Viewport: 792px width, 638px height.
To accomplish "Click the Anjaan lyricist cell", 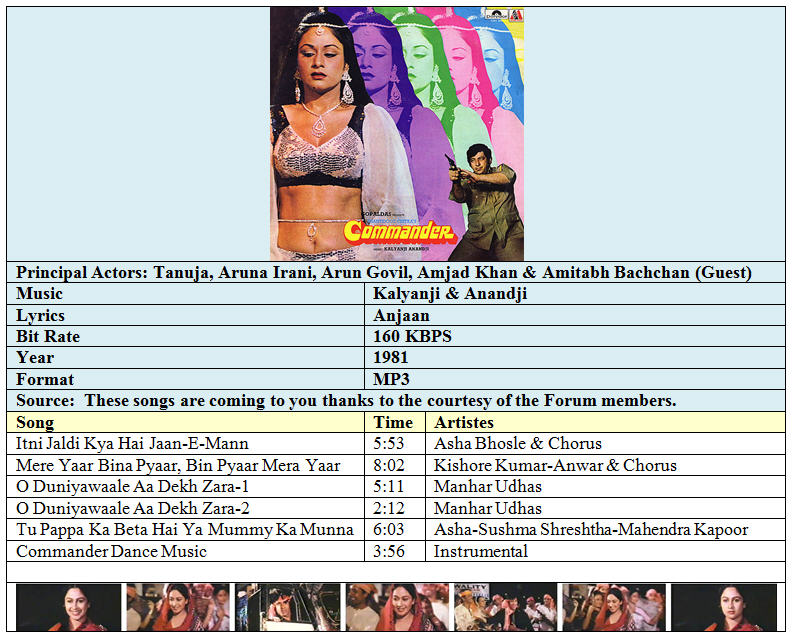I will [575, 315].
